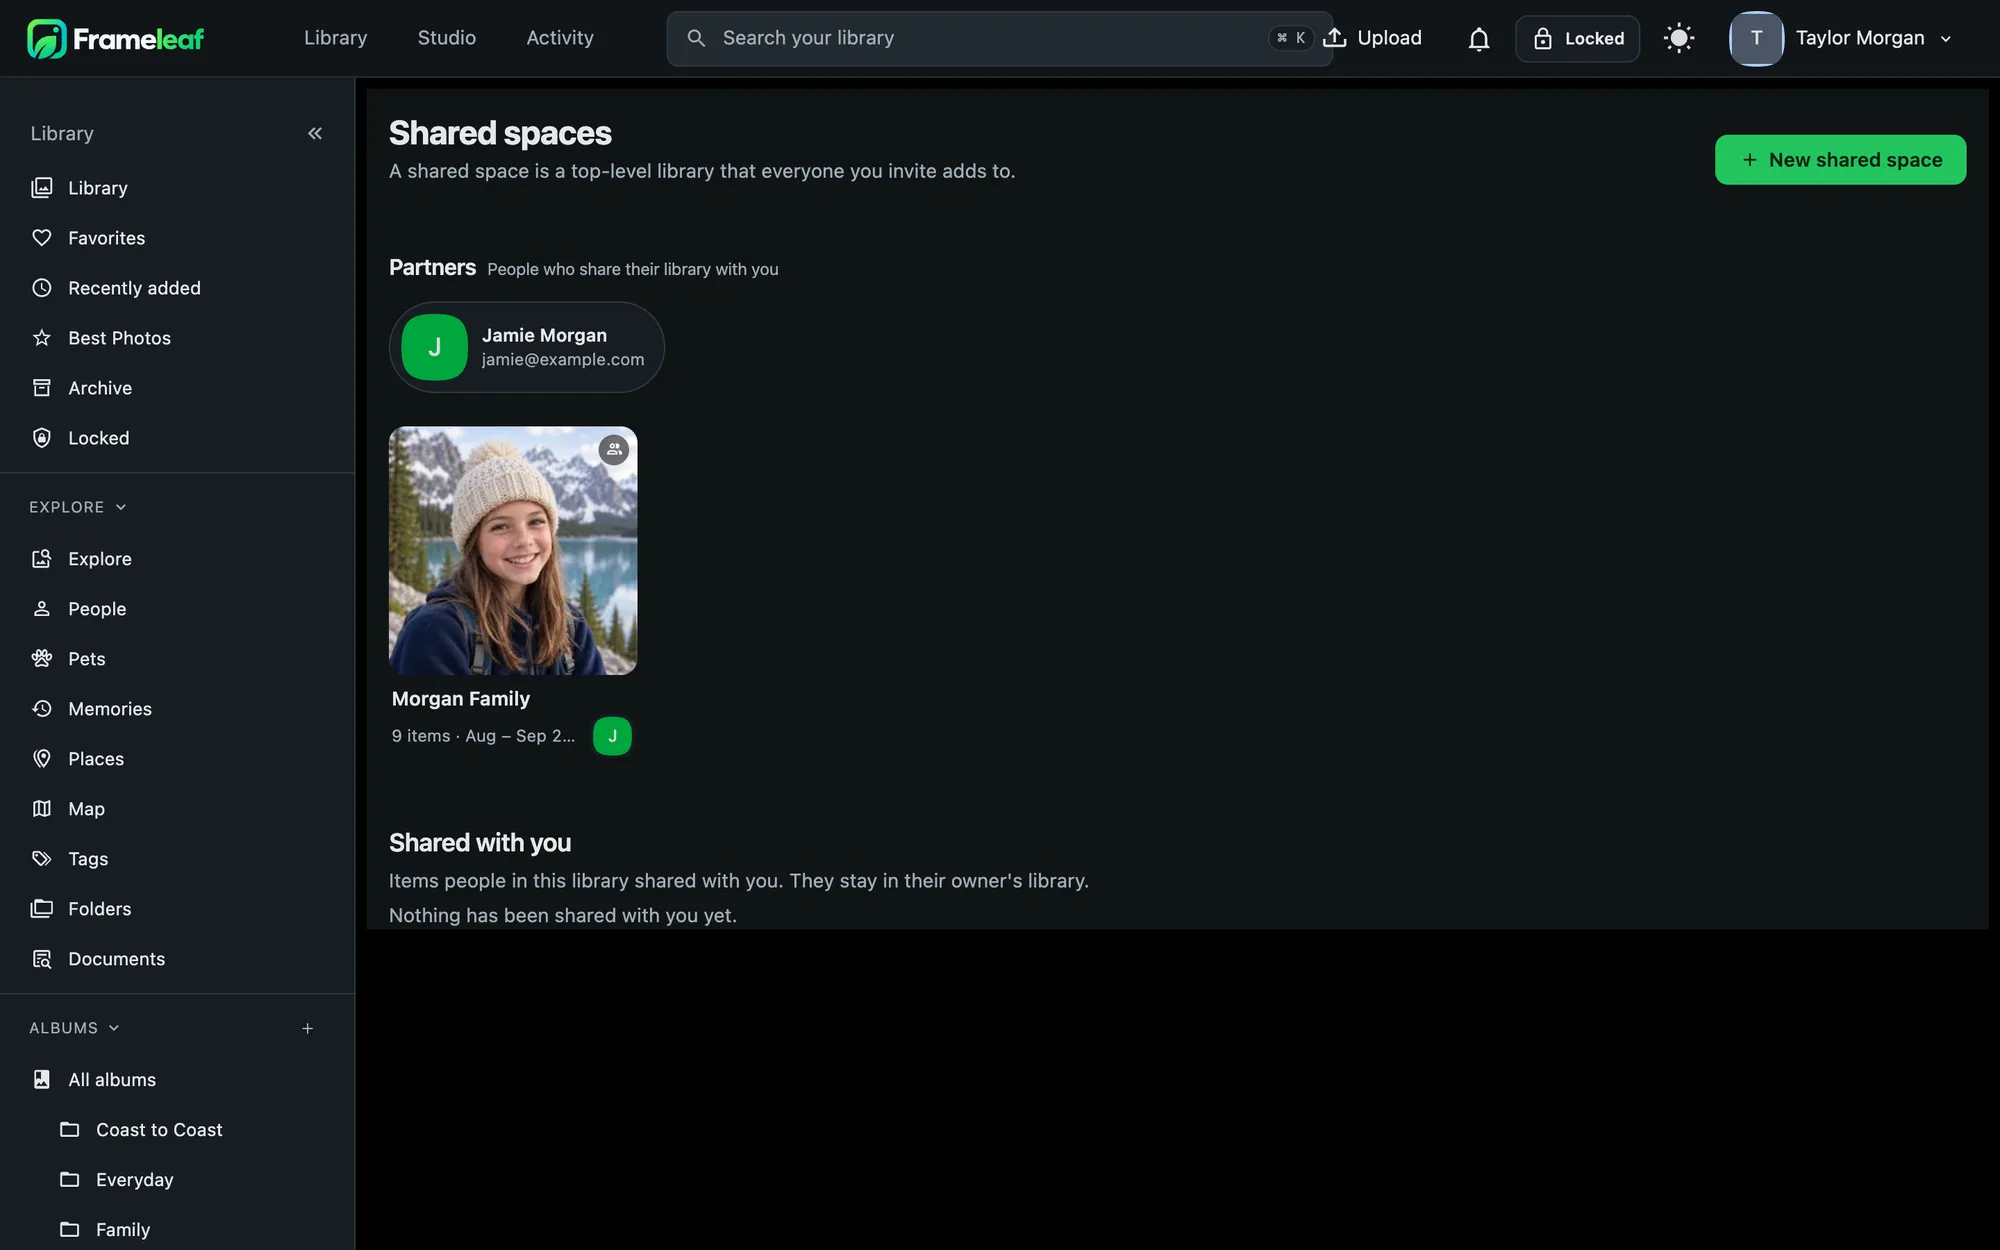Switch to Activity tab
Image resolution: width=2000 pixels, height=1250 pixels.
pyautogui.click(x=559, y=38)
